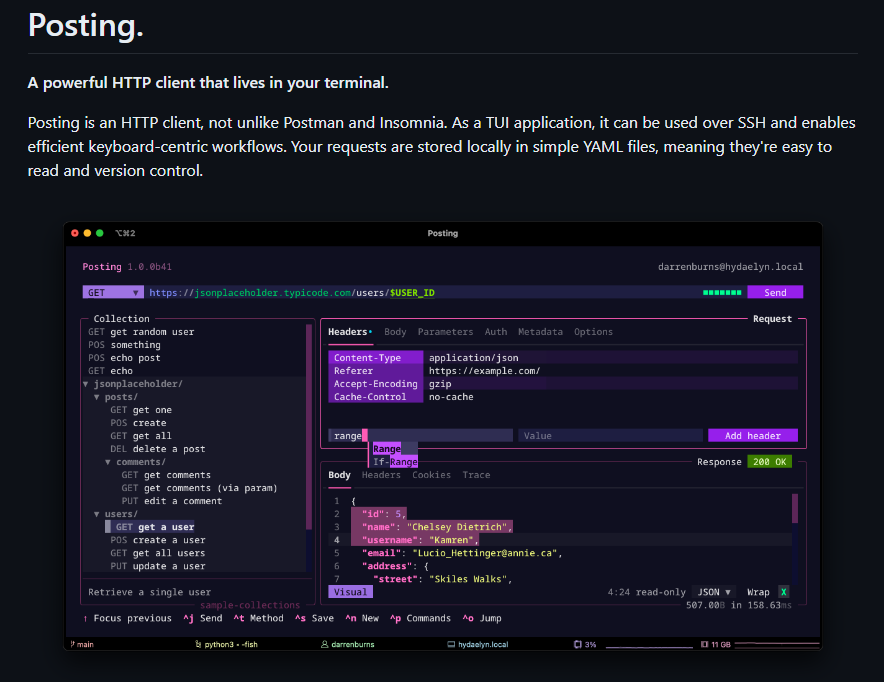Viewport: 884px width, 682px height.
Task: Toggle the Wrap X checkbox in response footer
Action: [784, 592]
